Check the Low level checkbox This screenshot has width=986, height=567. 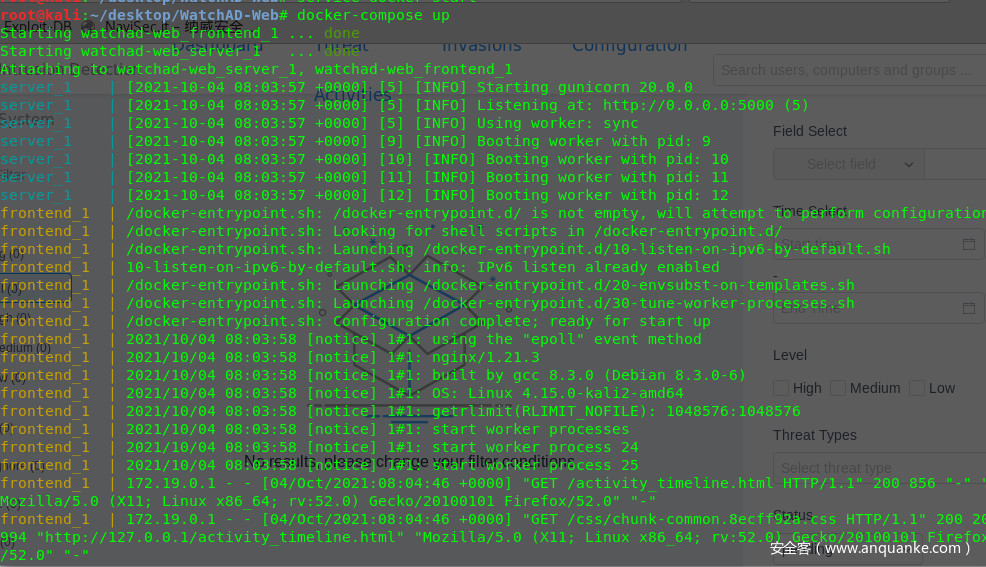[916, 388]
